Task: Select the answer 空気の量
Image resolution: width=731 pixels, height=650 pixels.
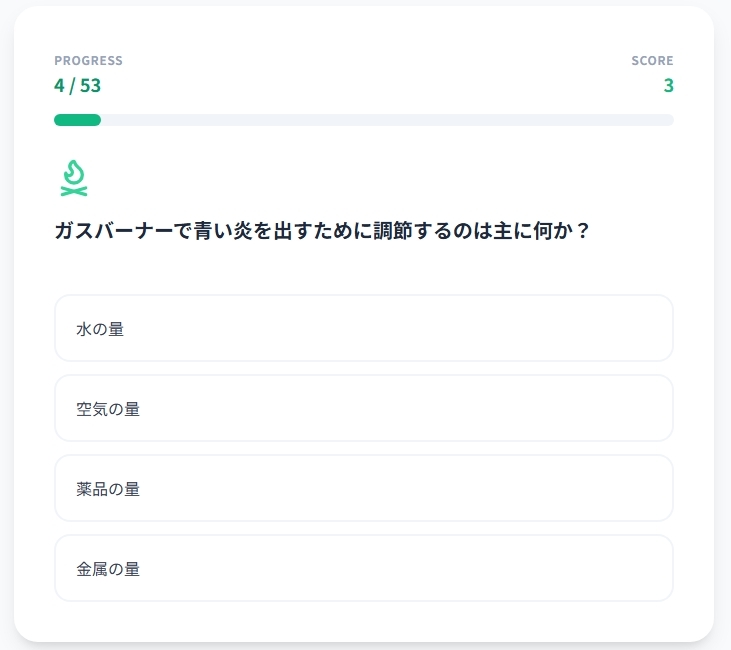Action: coord(363,408)
